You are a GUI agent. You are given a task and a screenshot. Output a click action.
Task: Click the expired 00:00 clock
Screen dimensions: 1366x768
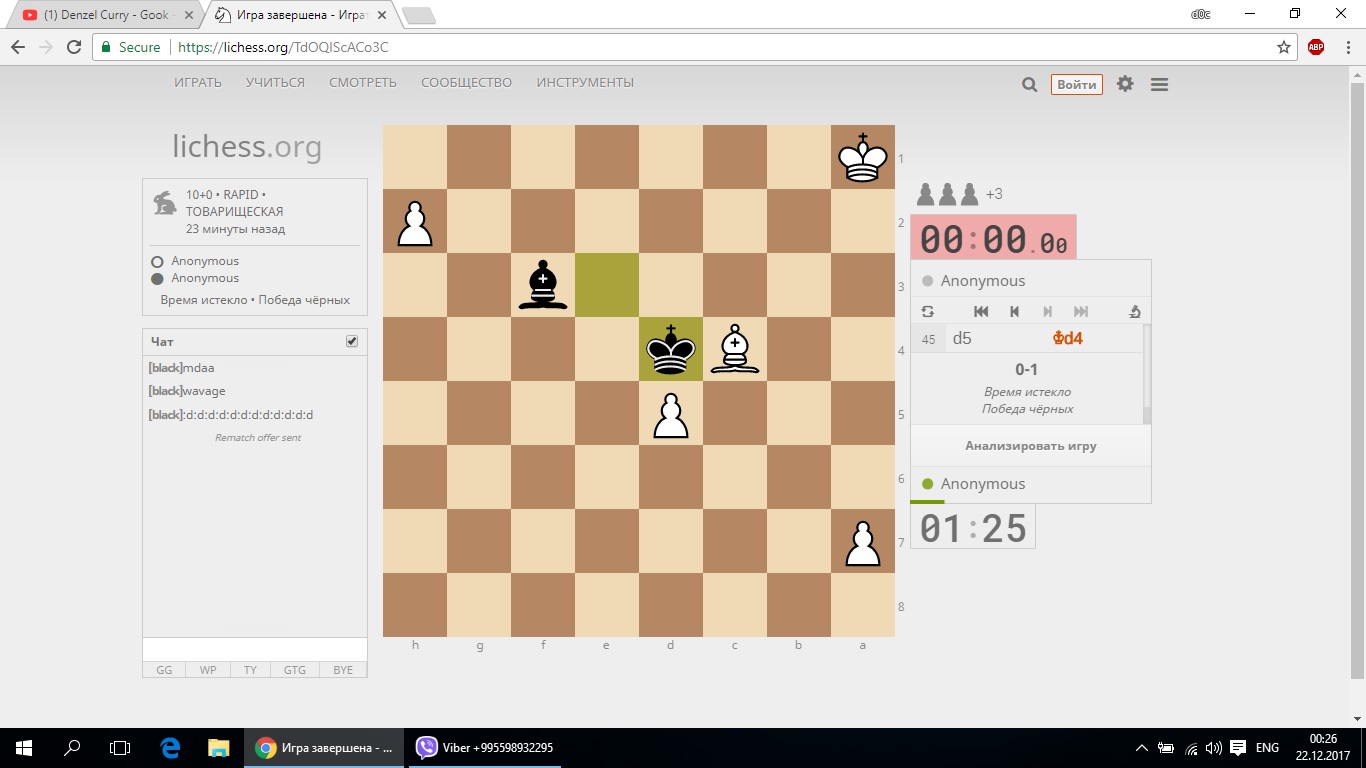click(x=993, y=240)
